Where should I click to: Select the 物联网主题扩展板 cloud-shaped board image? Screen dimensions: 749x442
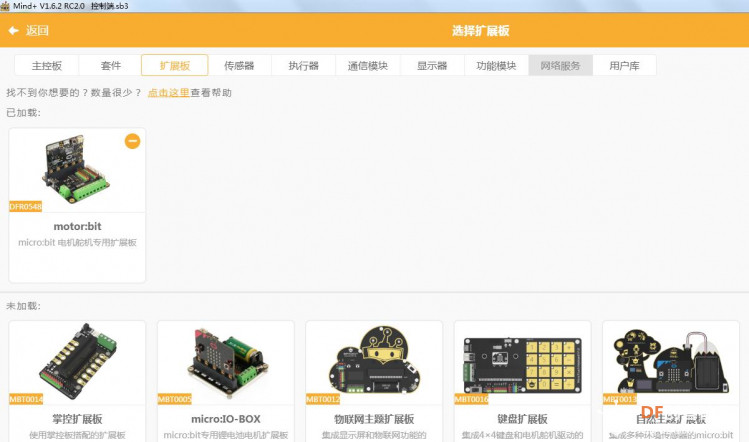(x=374, y=360)
